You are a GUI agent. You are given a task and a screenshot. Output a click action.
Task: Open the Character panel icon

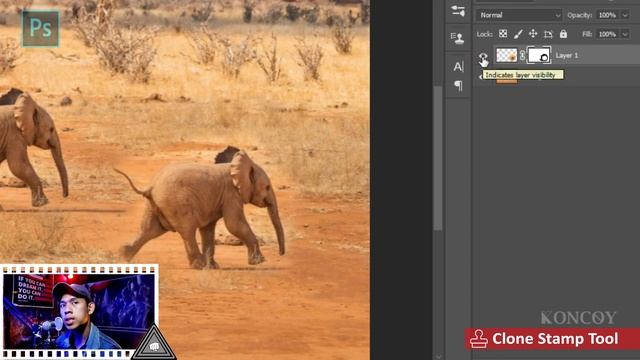[x=458, y=67]
